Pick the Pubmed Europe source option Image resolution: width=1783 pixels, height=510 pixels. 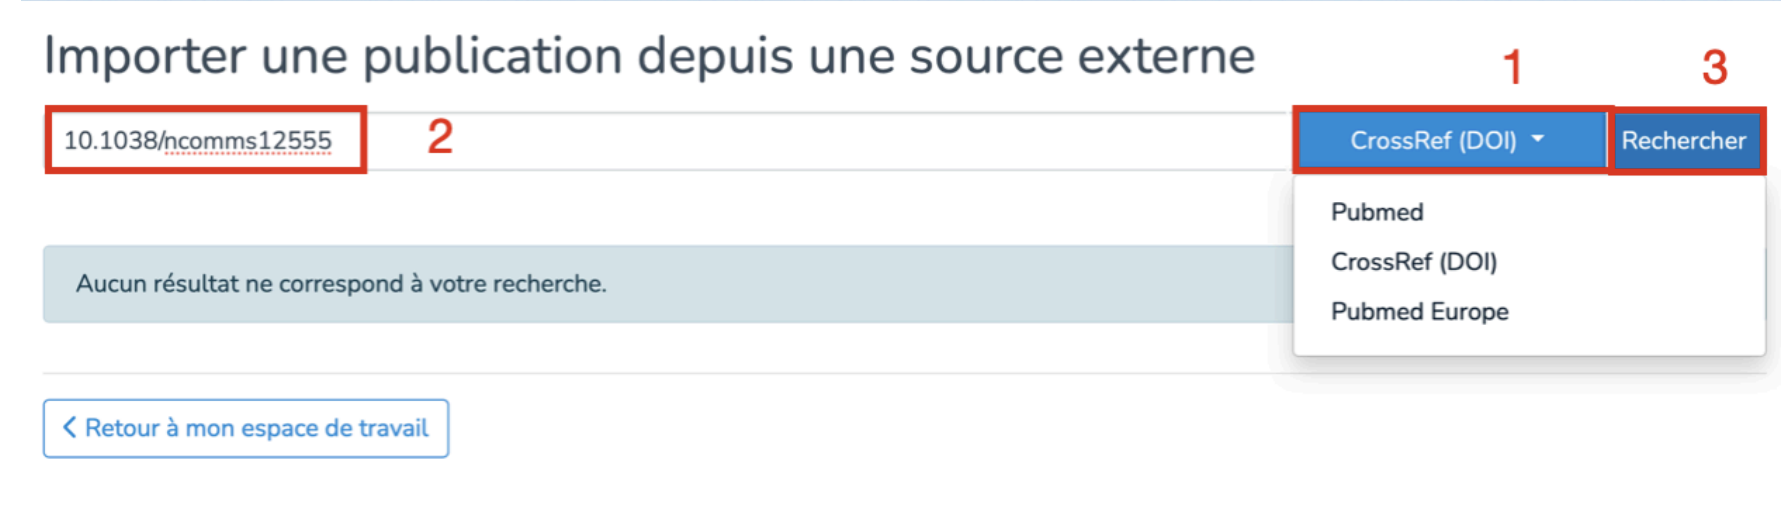pos(1419,312)
